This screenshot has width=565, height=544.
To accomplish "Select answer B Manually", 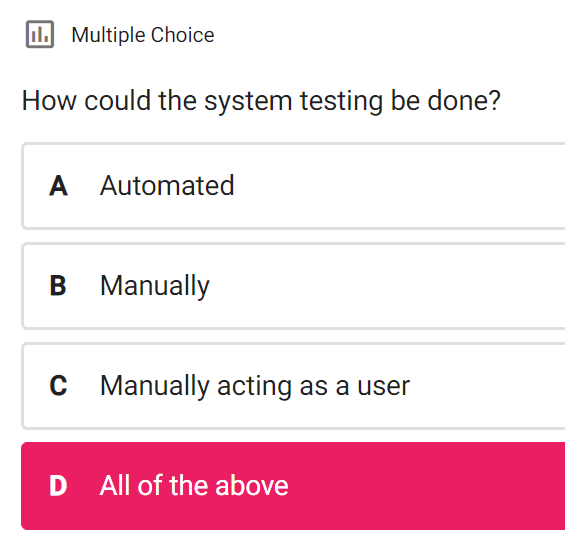I will click(293, 286).
